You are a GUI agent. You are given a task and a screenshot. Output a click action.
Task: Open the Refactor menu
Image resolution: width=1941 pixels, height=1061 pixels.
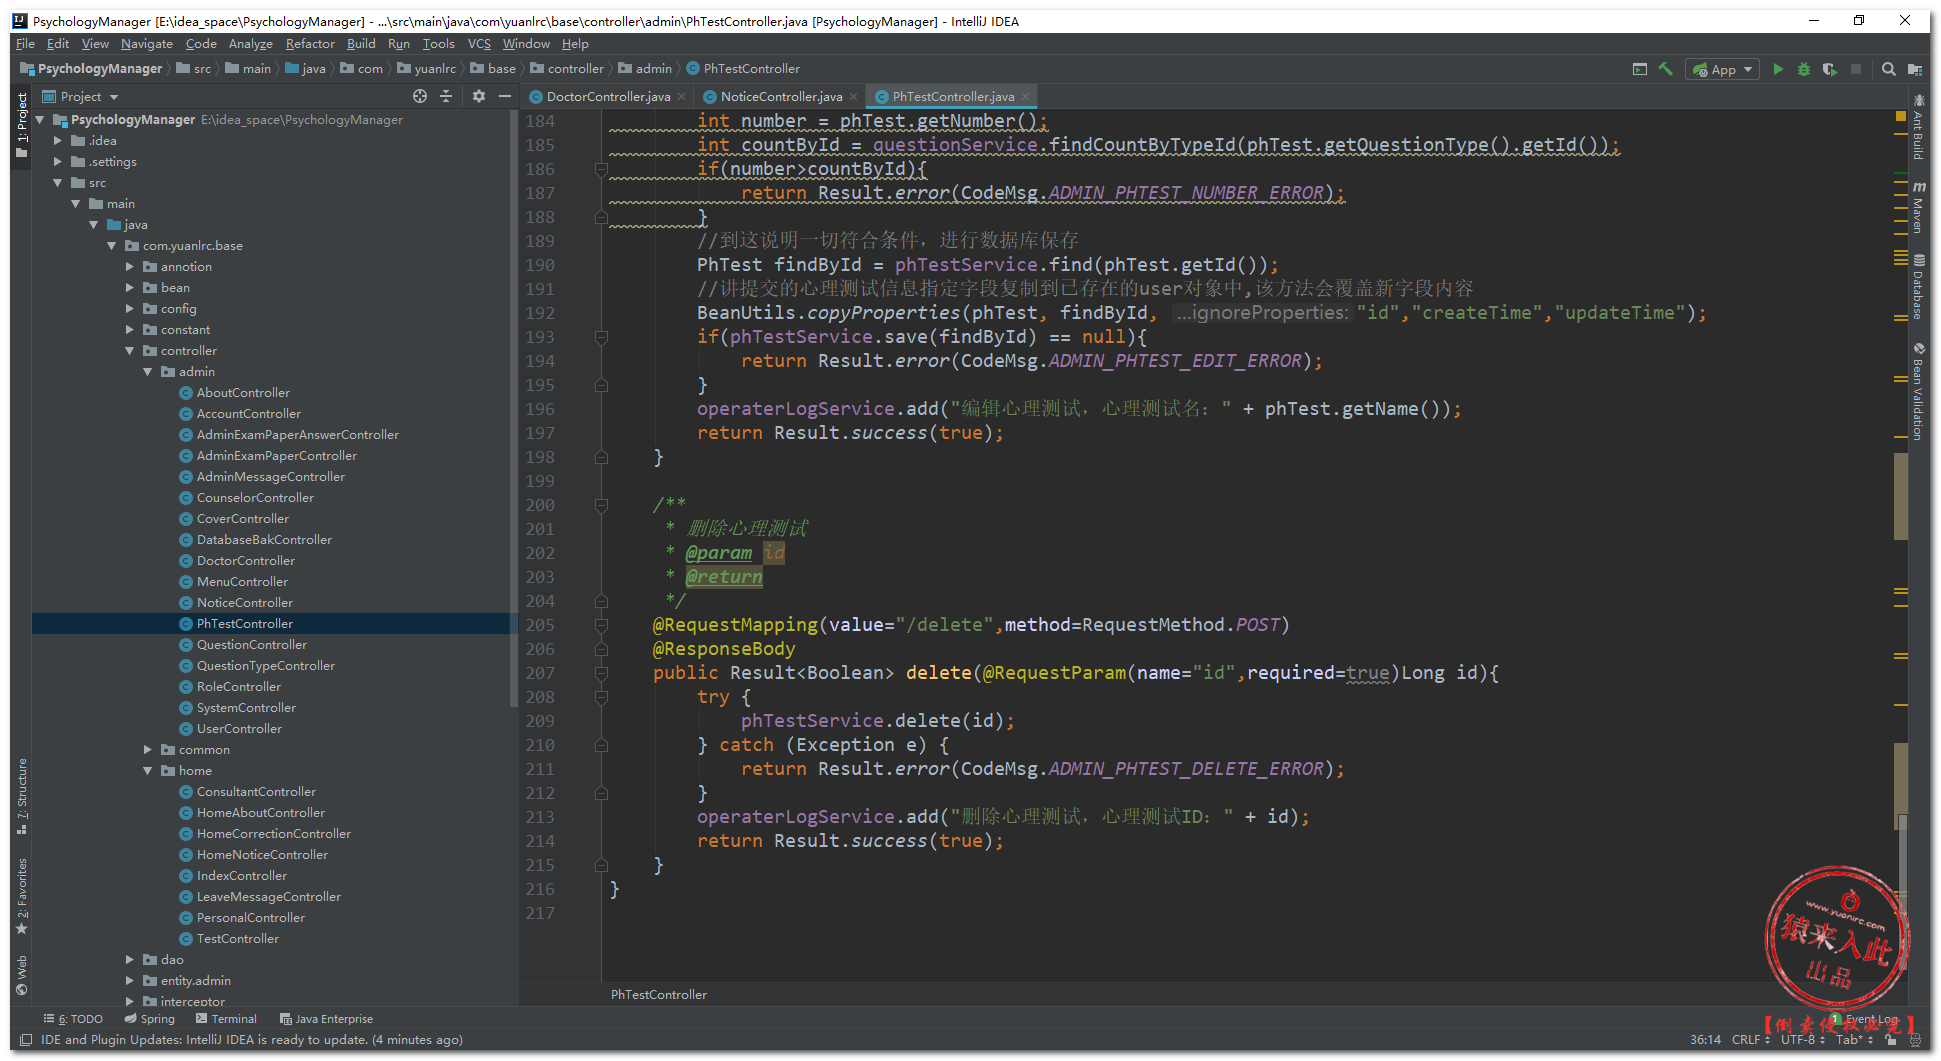309,44
